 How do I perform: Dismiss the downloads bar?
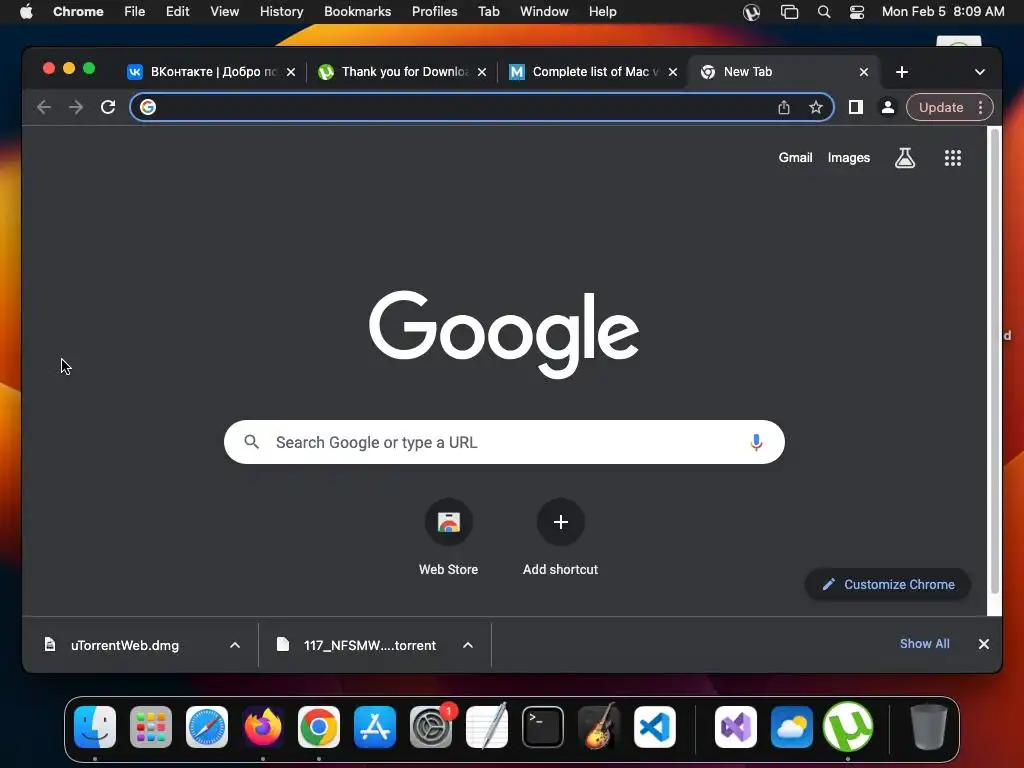tap(984, 644)
